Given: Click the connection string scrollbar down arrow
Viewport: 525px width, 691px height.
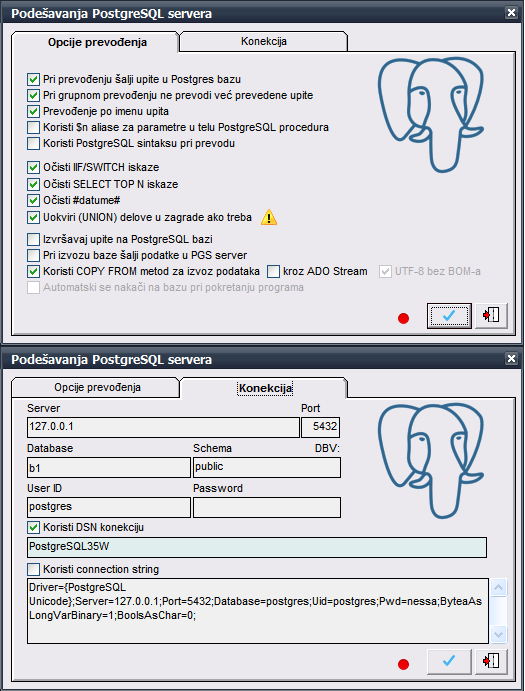Looking at the screenshot, I should tap(499, 634).
